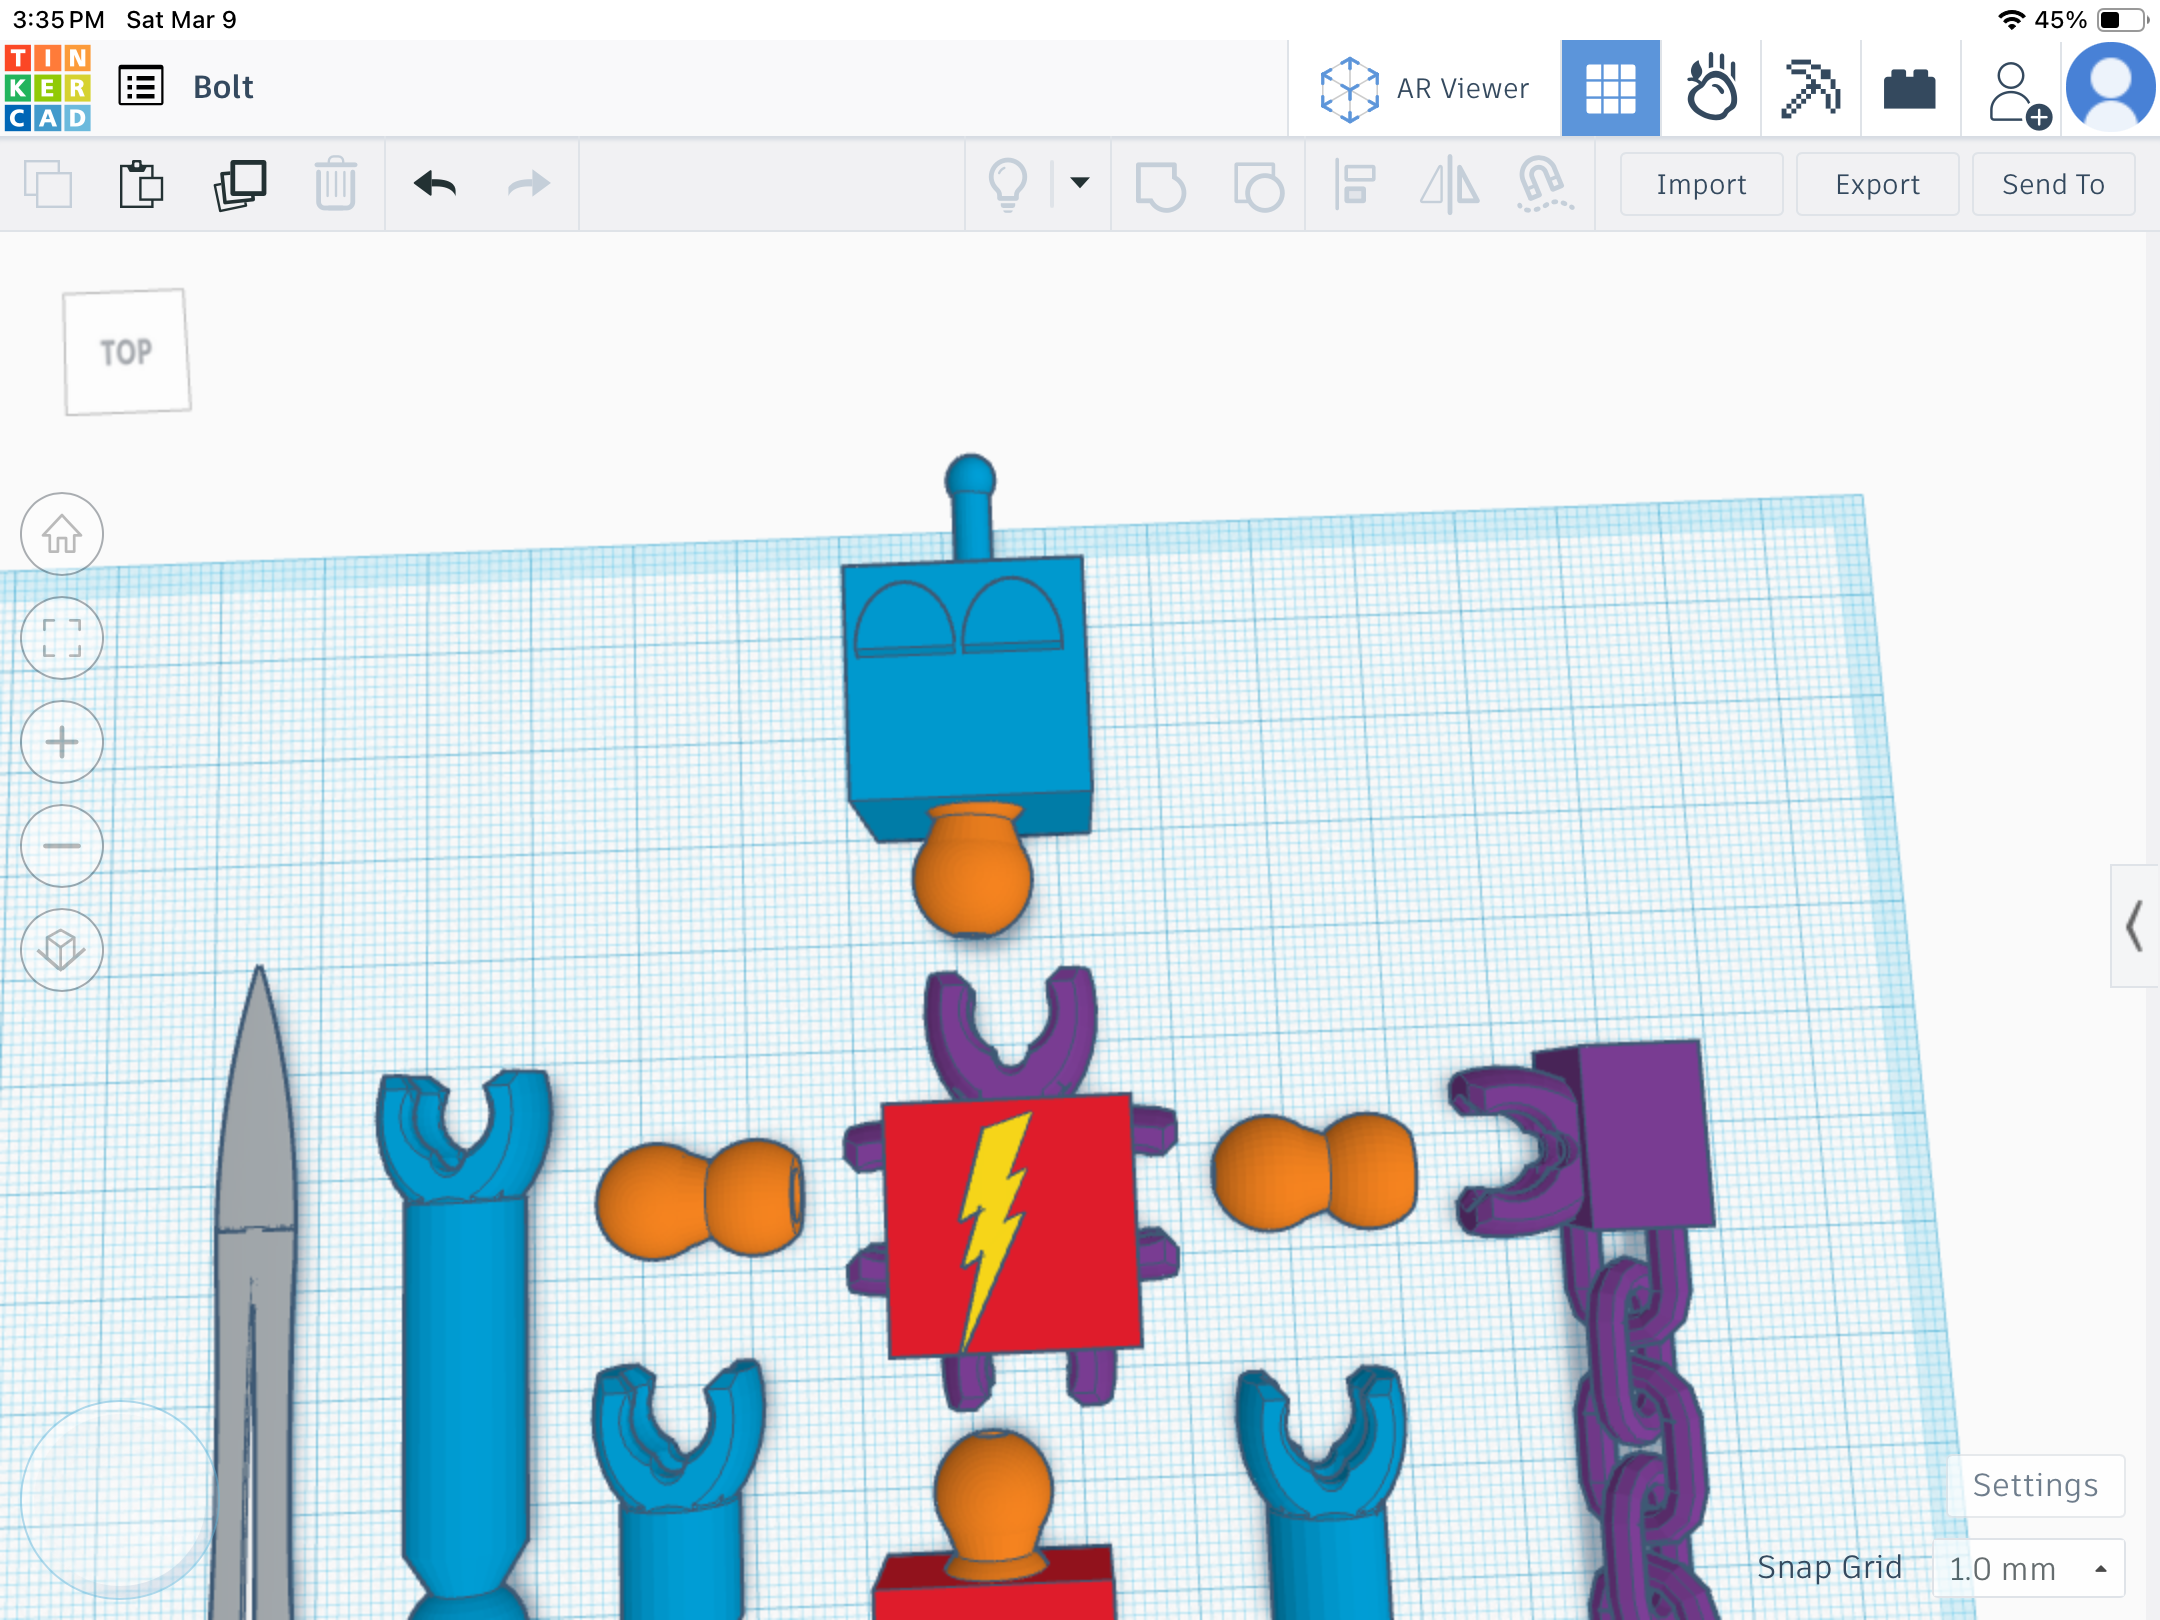Screen dimensions: 2160x1620
Task: Expand the collapsed shapes side panel
Action: click(x=2135, y=926)
